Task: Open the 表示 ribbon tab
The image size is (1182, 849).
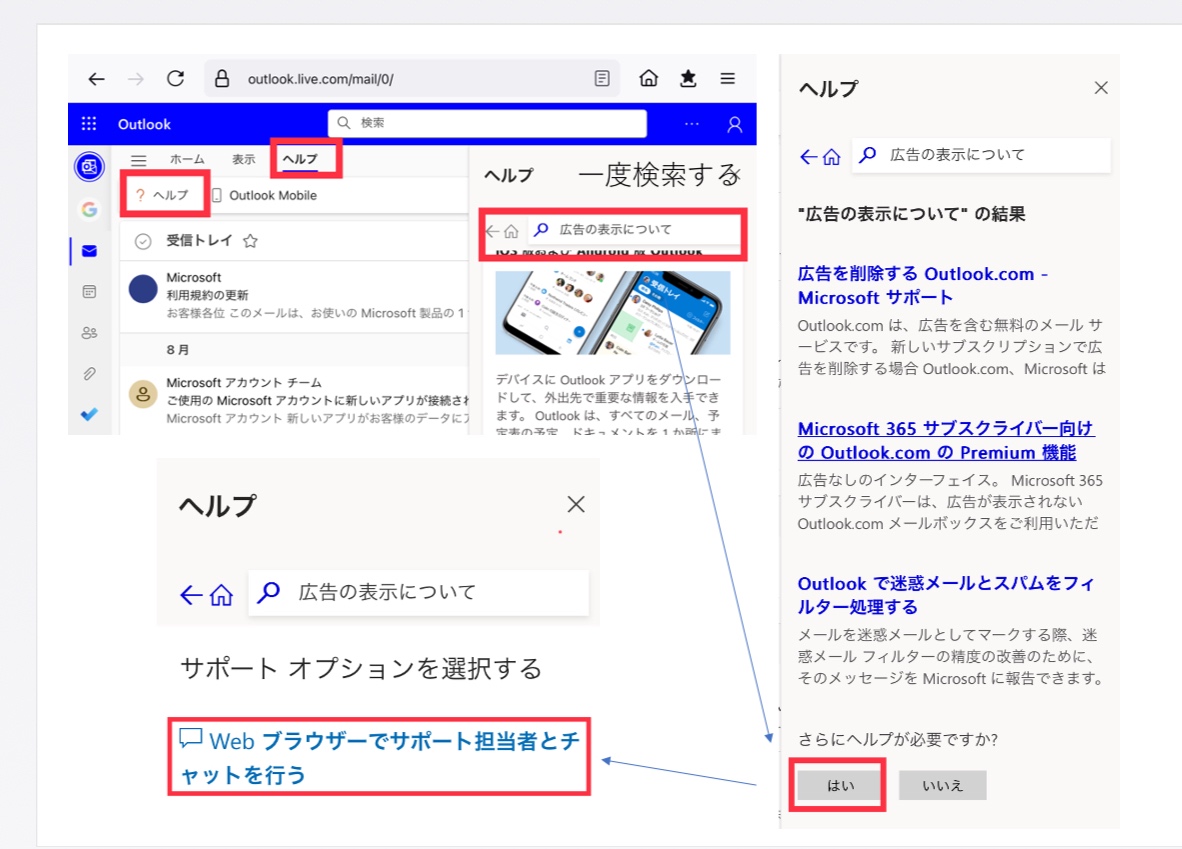Action: coord(243,160)
